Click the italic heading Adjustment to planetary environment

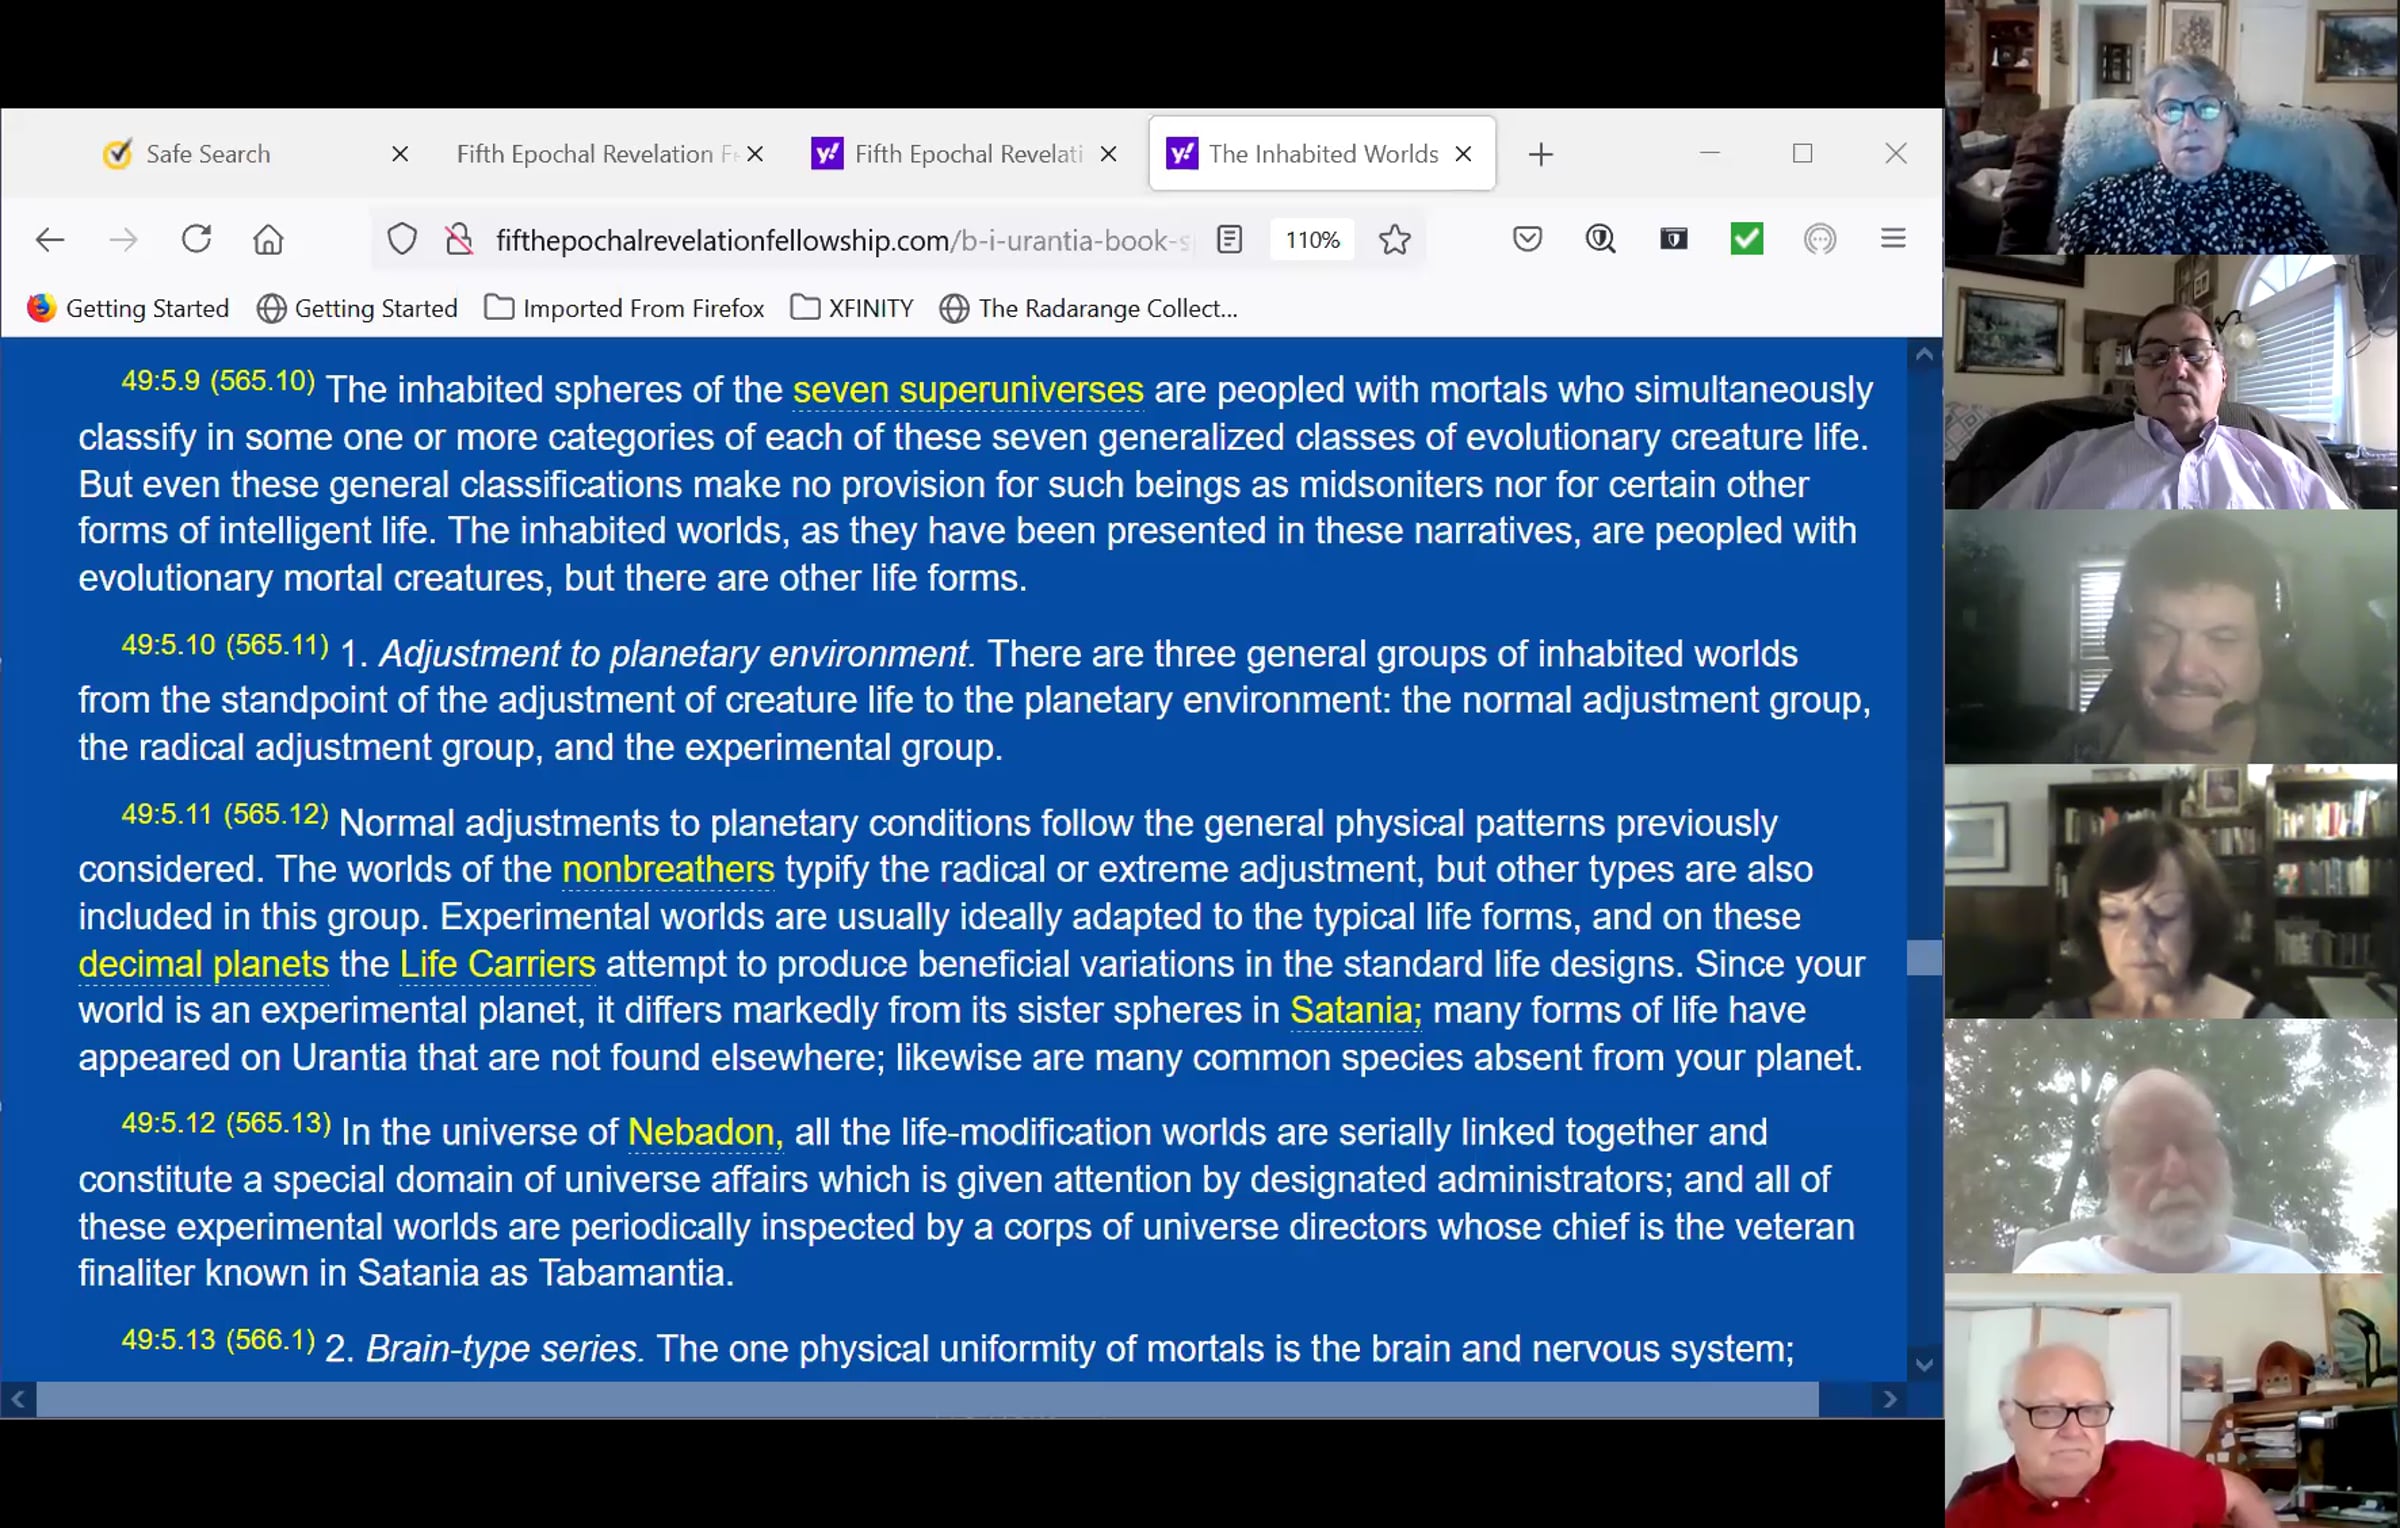tap(677, 654)
